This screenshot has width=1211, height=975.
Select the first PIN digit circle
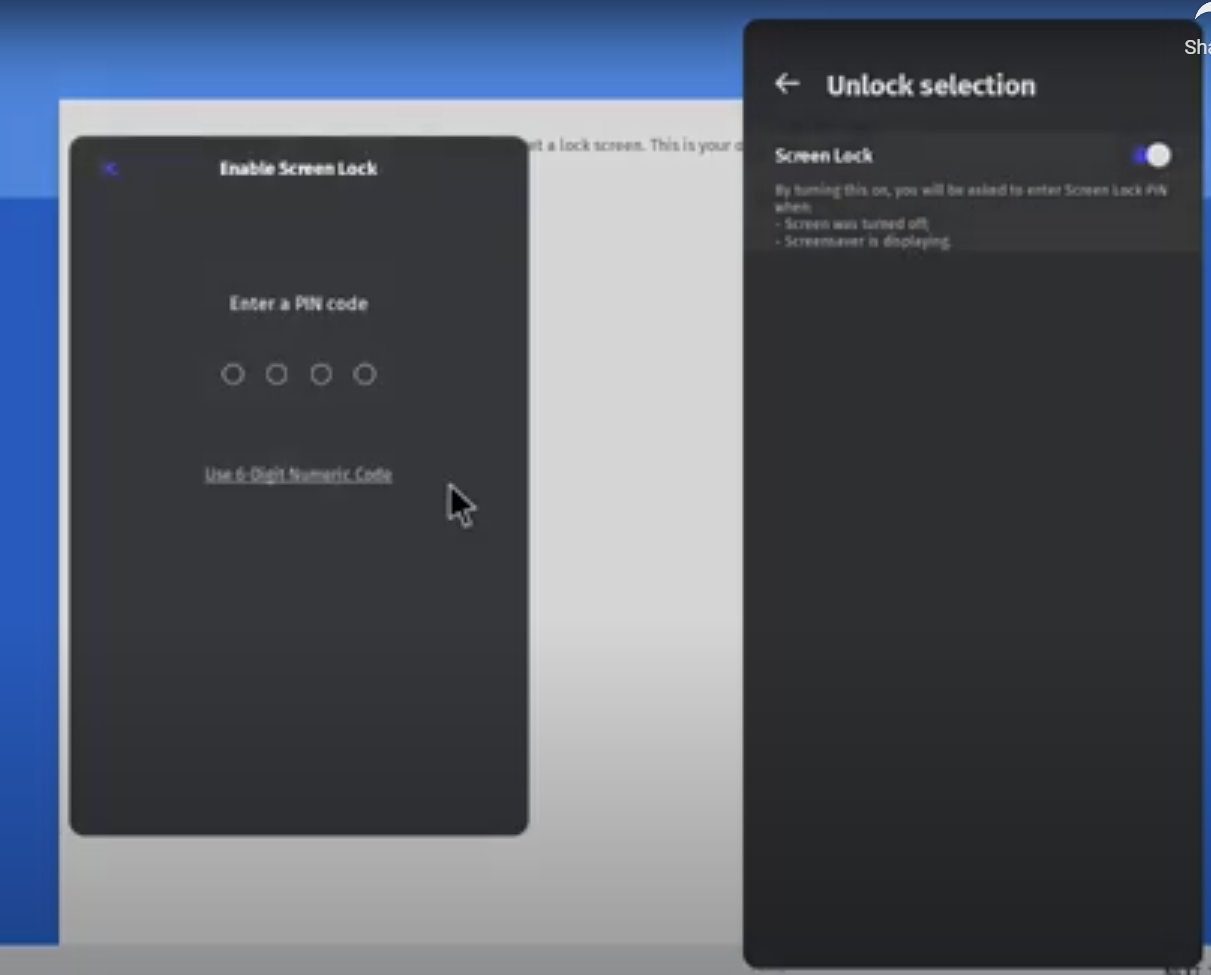[x=233, y=374]
